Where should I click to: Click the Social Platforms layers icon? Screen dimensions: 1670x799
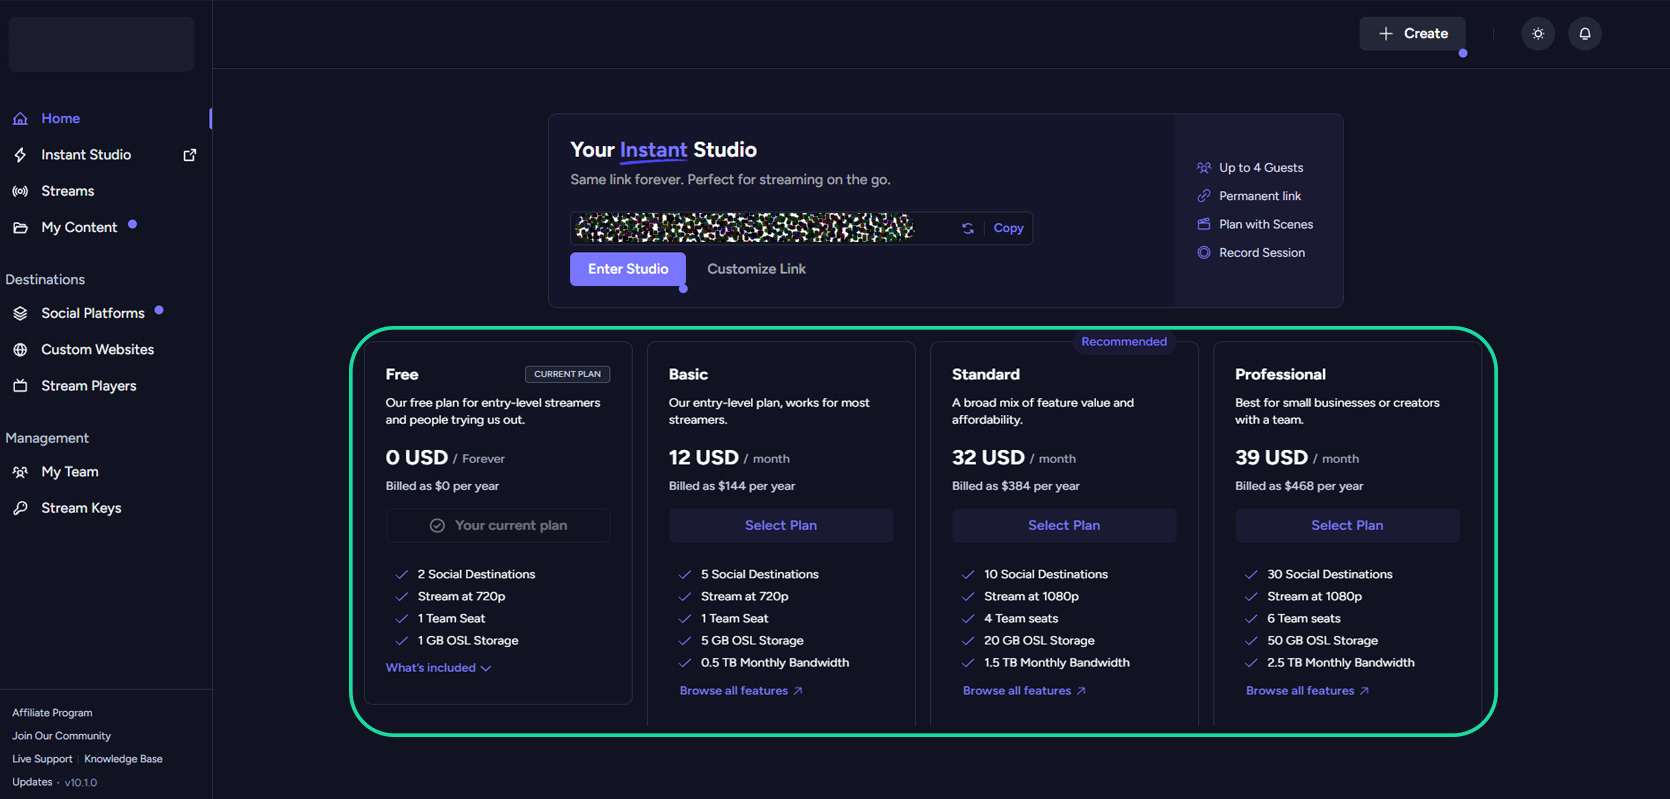20,313
